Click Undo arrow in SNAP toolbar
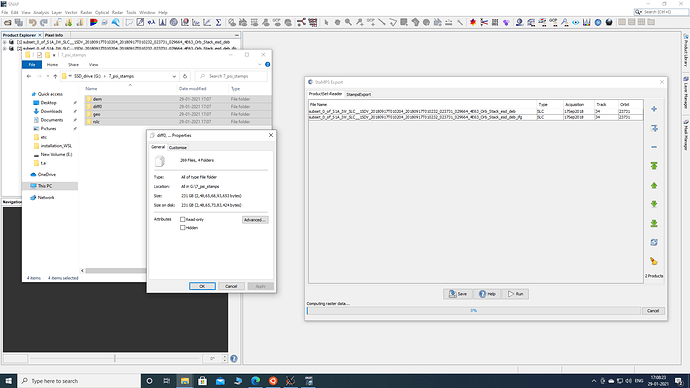Image resolution: width=690 pixels, height=388 pixels. click(33, 22)
